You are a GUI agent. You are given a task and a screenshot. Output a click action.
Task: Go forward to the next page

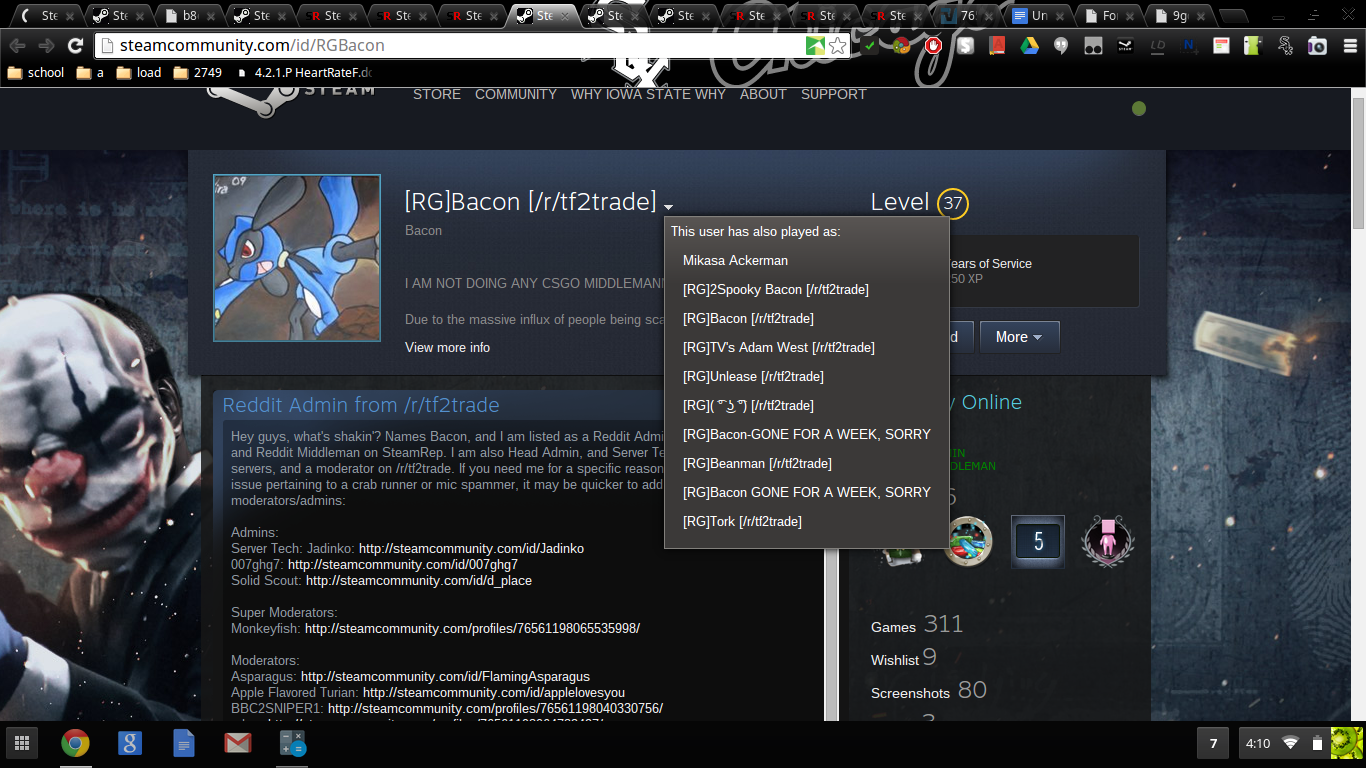[46, 46]
